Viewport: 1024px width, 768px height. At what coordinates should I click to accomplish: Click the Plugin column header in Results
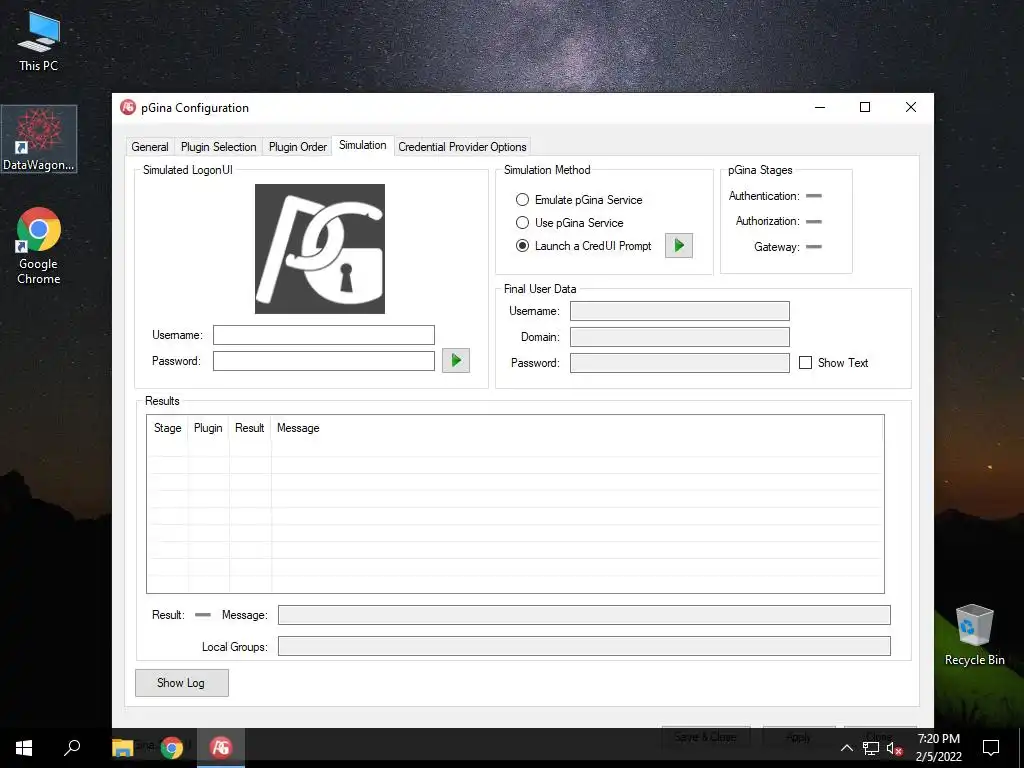[208, 428]
